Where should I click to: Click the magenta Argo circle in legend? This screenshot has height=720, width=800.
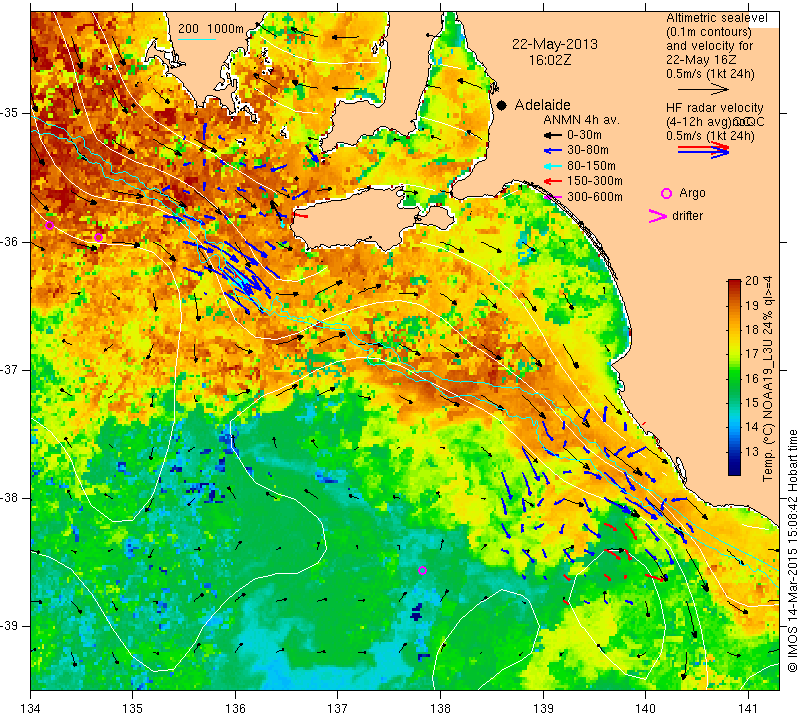coord(666,193)
